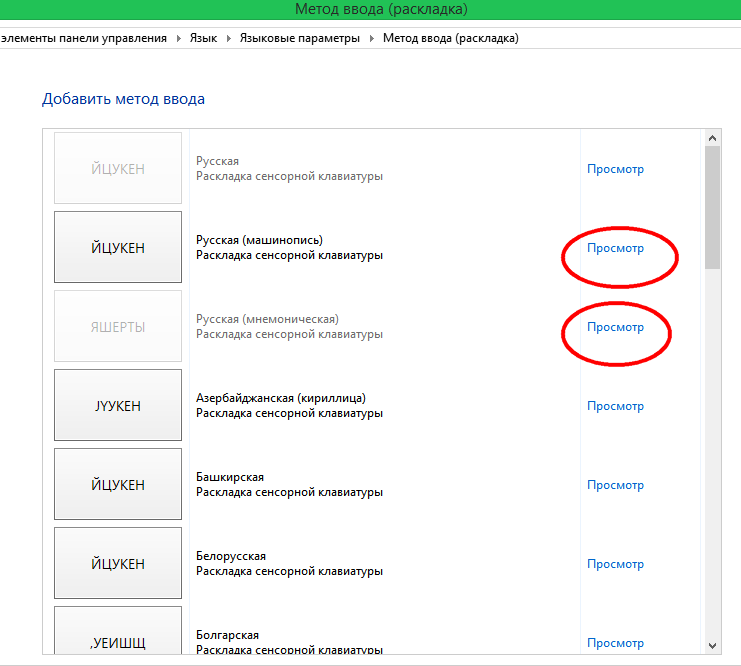This screenshot has width=741, height=666.
Task: Preview the Болгарская keyboard layout
Action: [x=615, y=643]
